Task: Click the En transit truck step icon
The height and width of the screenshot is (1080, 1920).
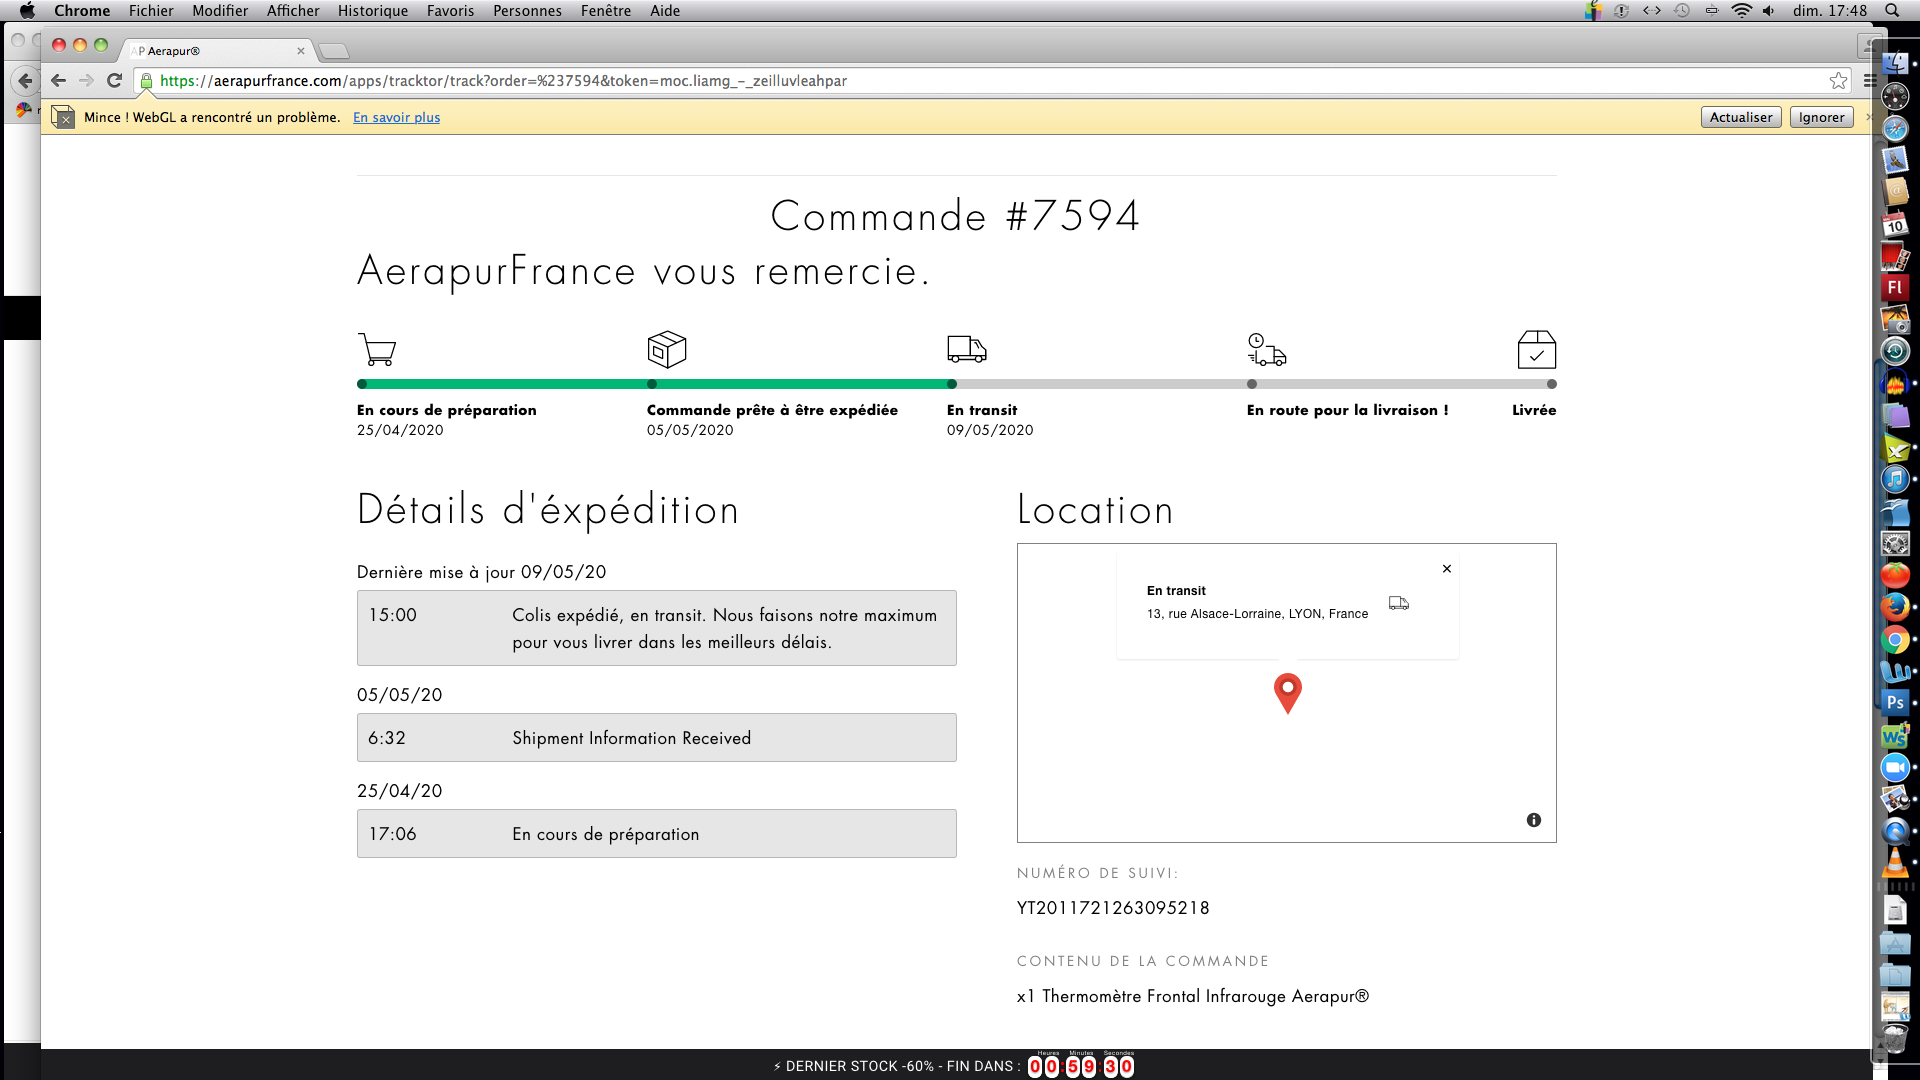Action: pyautogui.click(x=967, y=349)
